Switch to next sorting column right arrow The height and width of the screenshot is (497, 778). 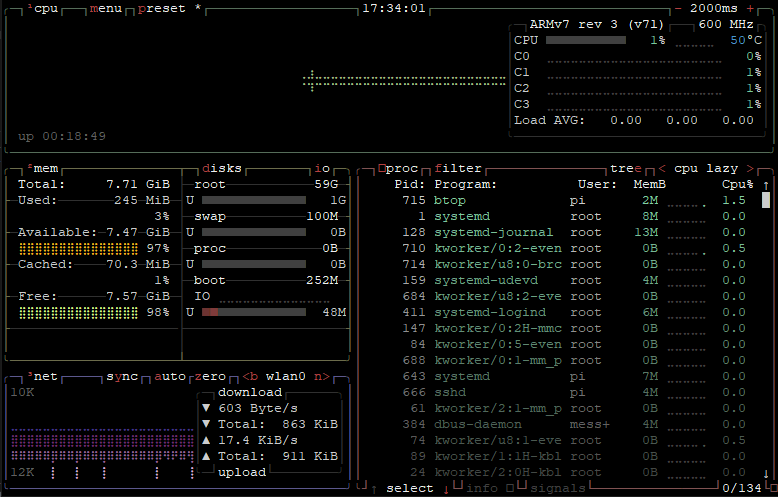pos(750,168)
